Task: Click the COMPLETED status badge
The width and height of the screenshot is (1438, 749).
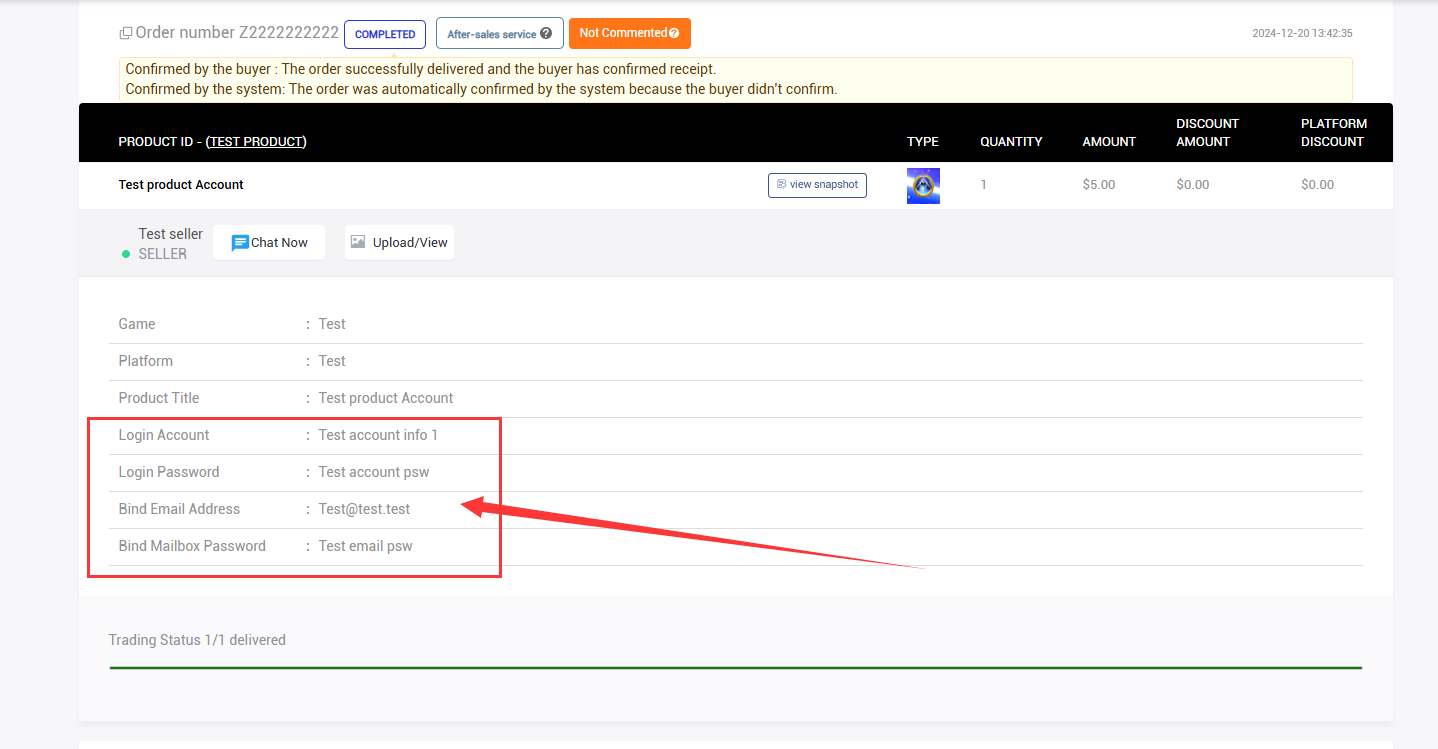Action: [385, 34]
